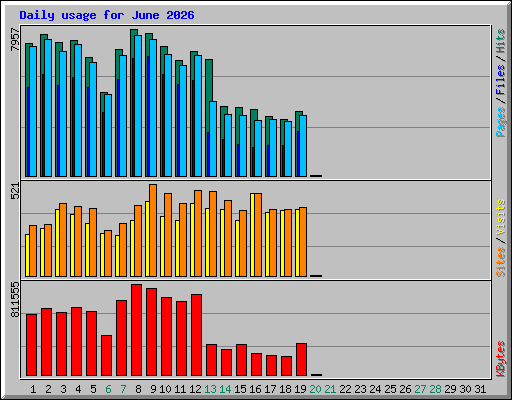Select the yellow "Visits" legend label

500,218
